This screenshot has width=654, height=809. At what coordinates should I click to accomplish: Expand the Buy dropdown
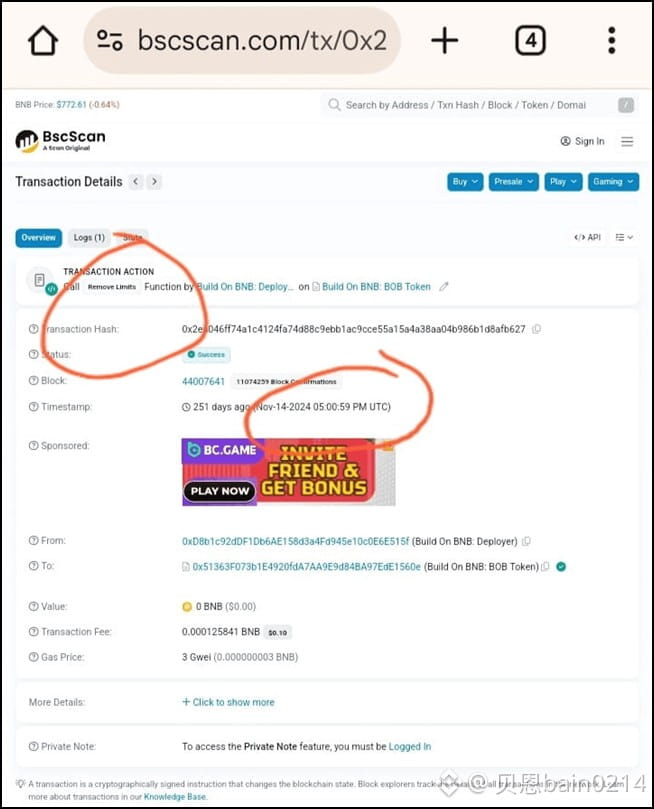pyautogui.click(x=465, y=182)
